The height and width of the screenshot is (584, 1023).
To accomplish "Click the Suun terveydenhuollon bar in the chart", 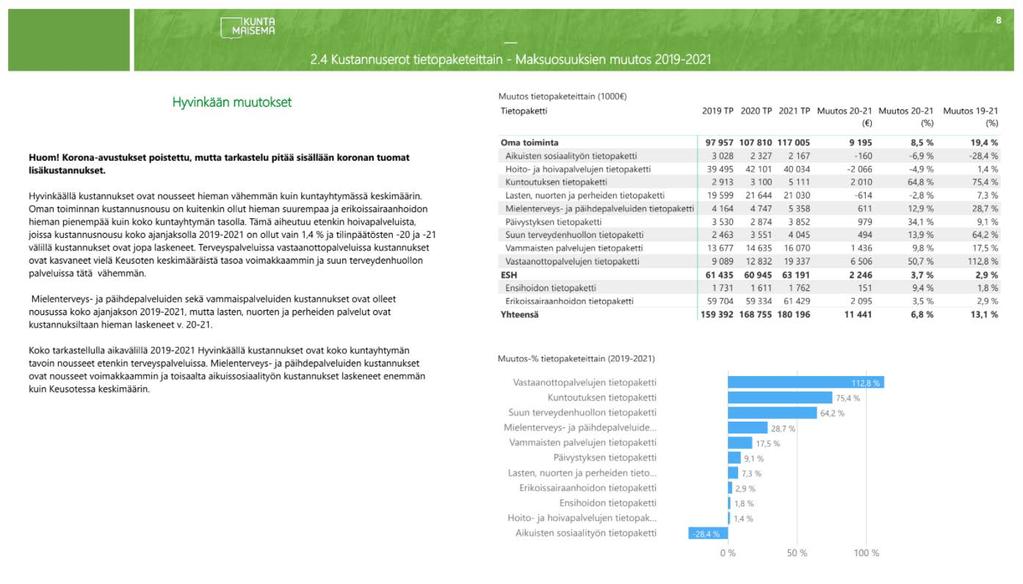I will click(x=772, y=412).
